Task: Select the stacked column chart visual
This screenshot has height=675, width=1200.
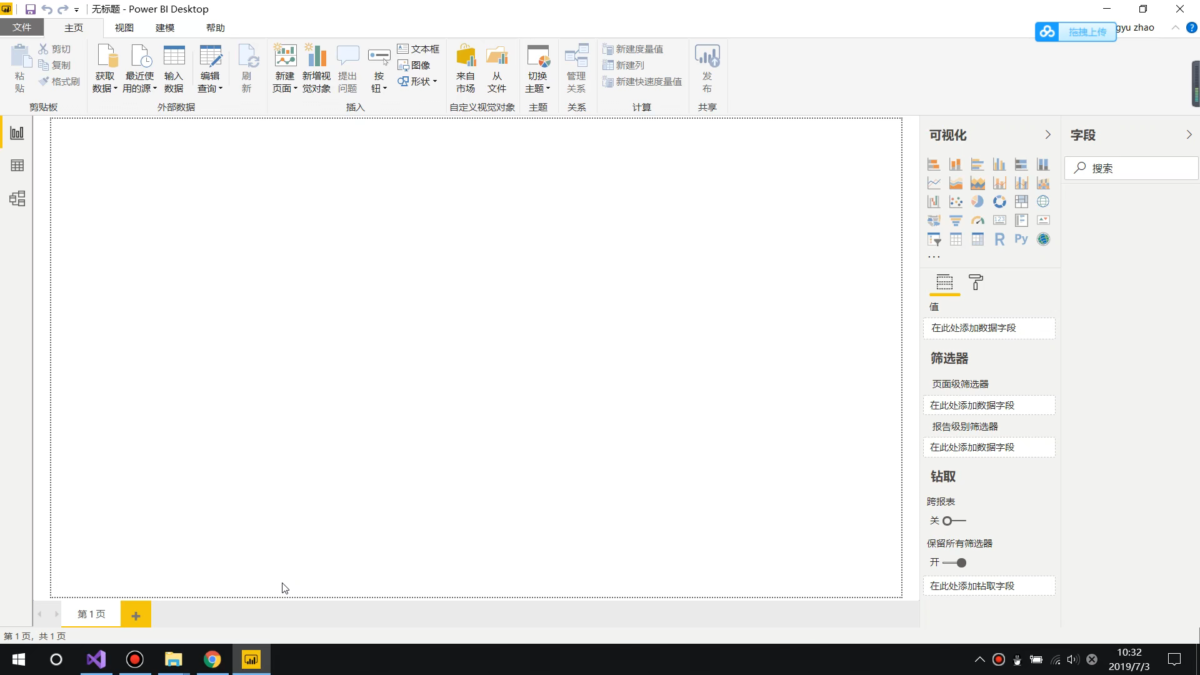Action: pyautogui.click(x=955, y=164)
